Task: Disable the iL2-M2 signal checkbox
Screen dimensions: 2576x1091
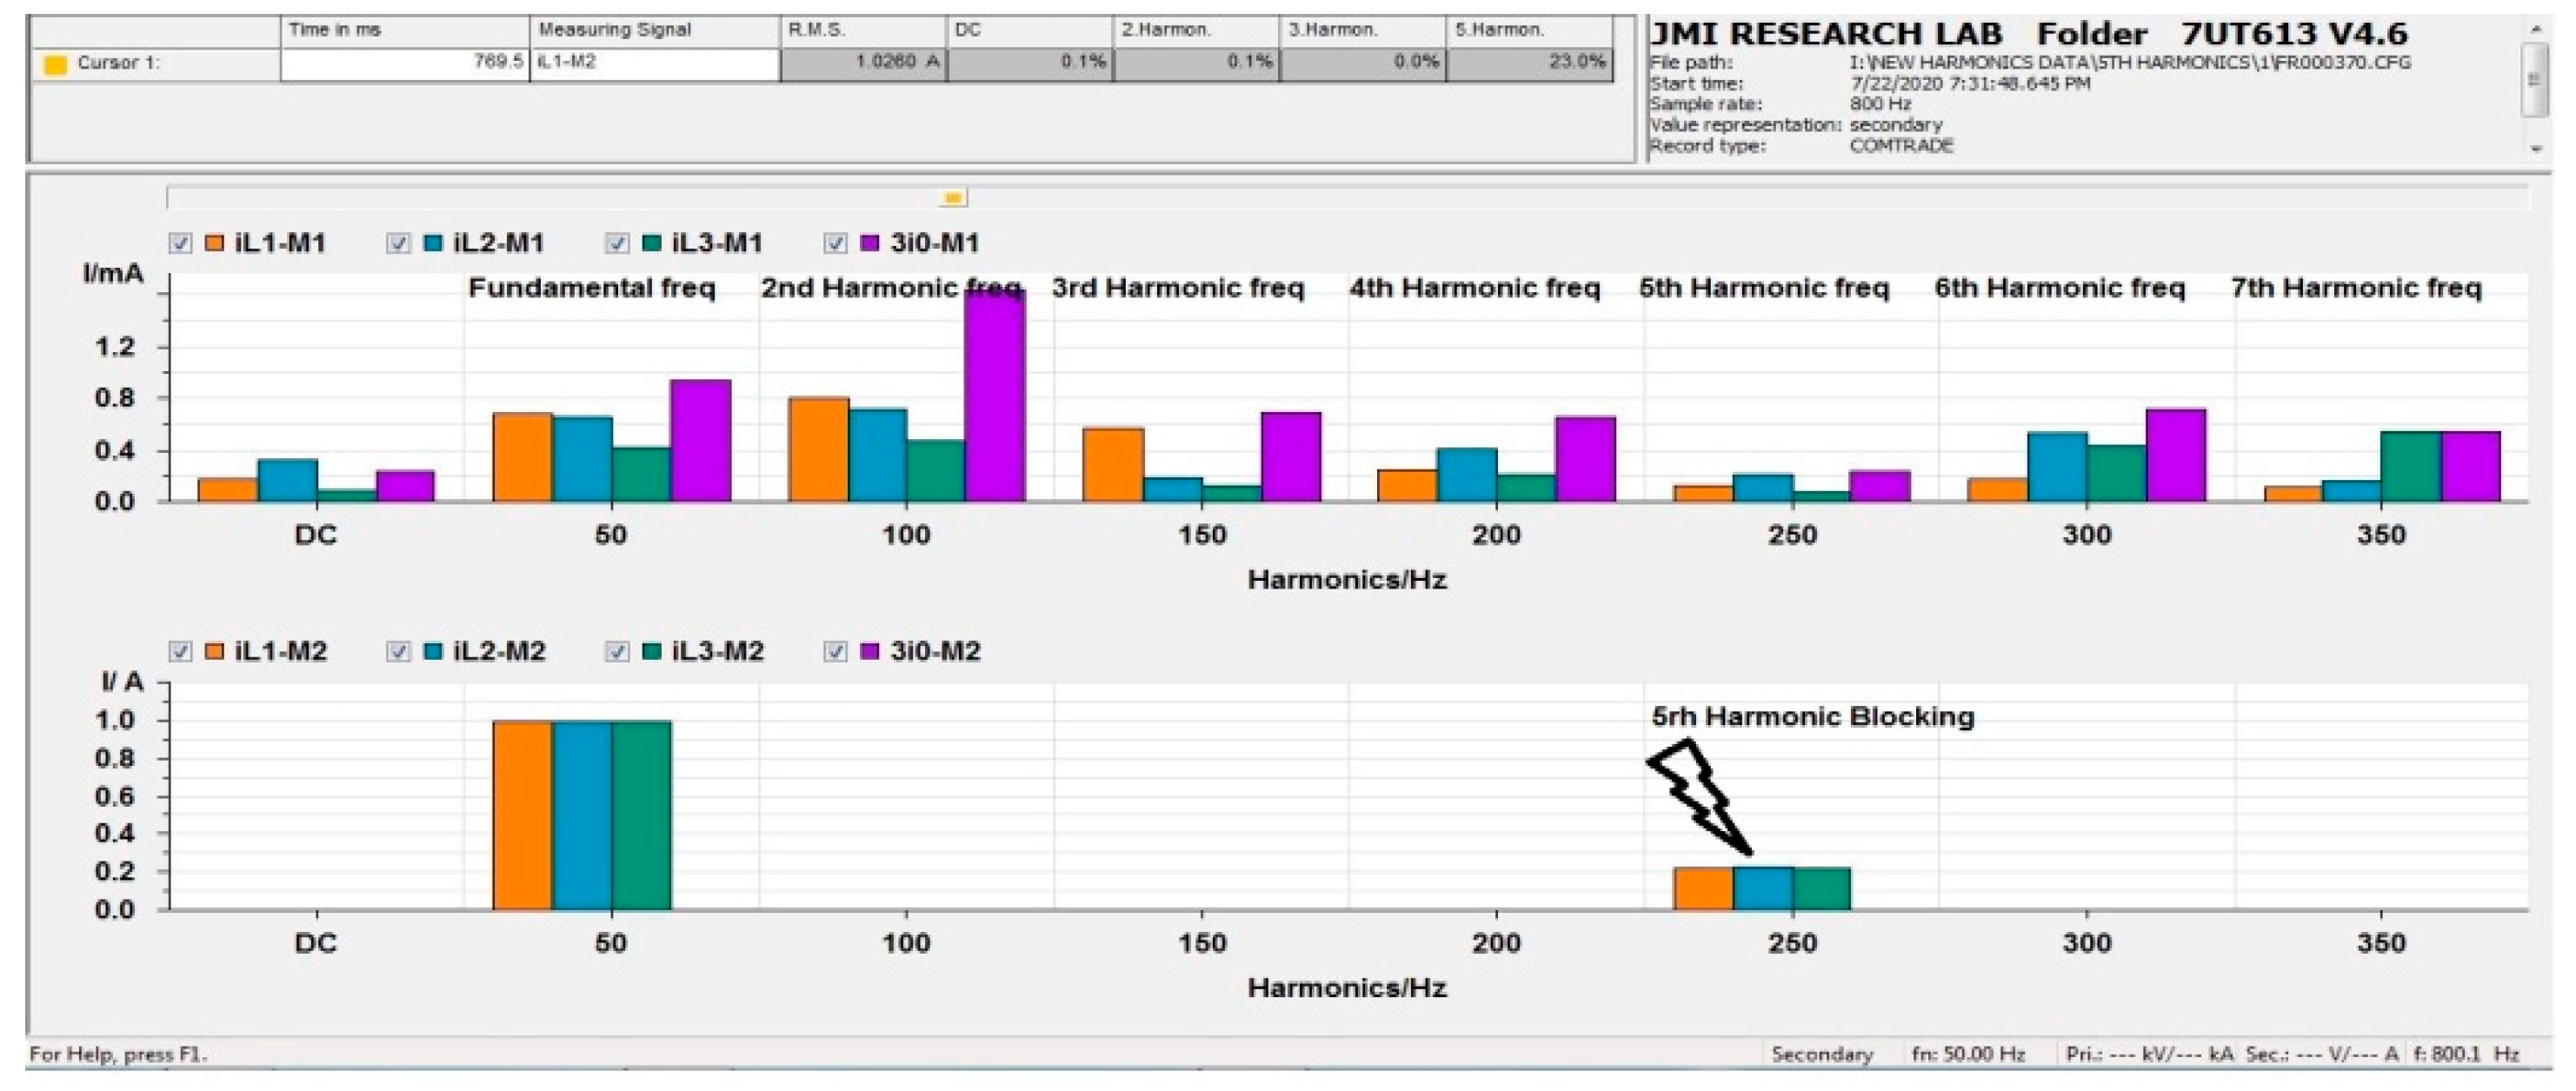Action: point(398,651)
